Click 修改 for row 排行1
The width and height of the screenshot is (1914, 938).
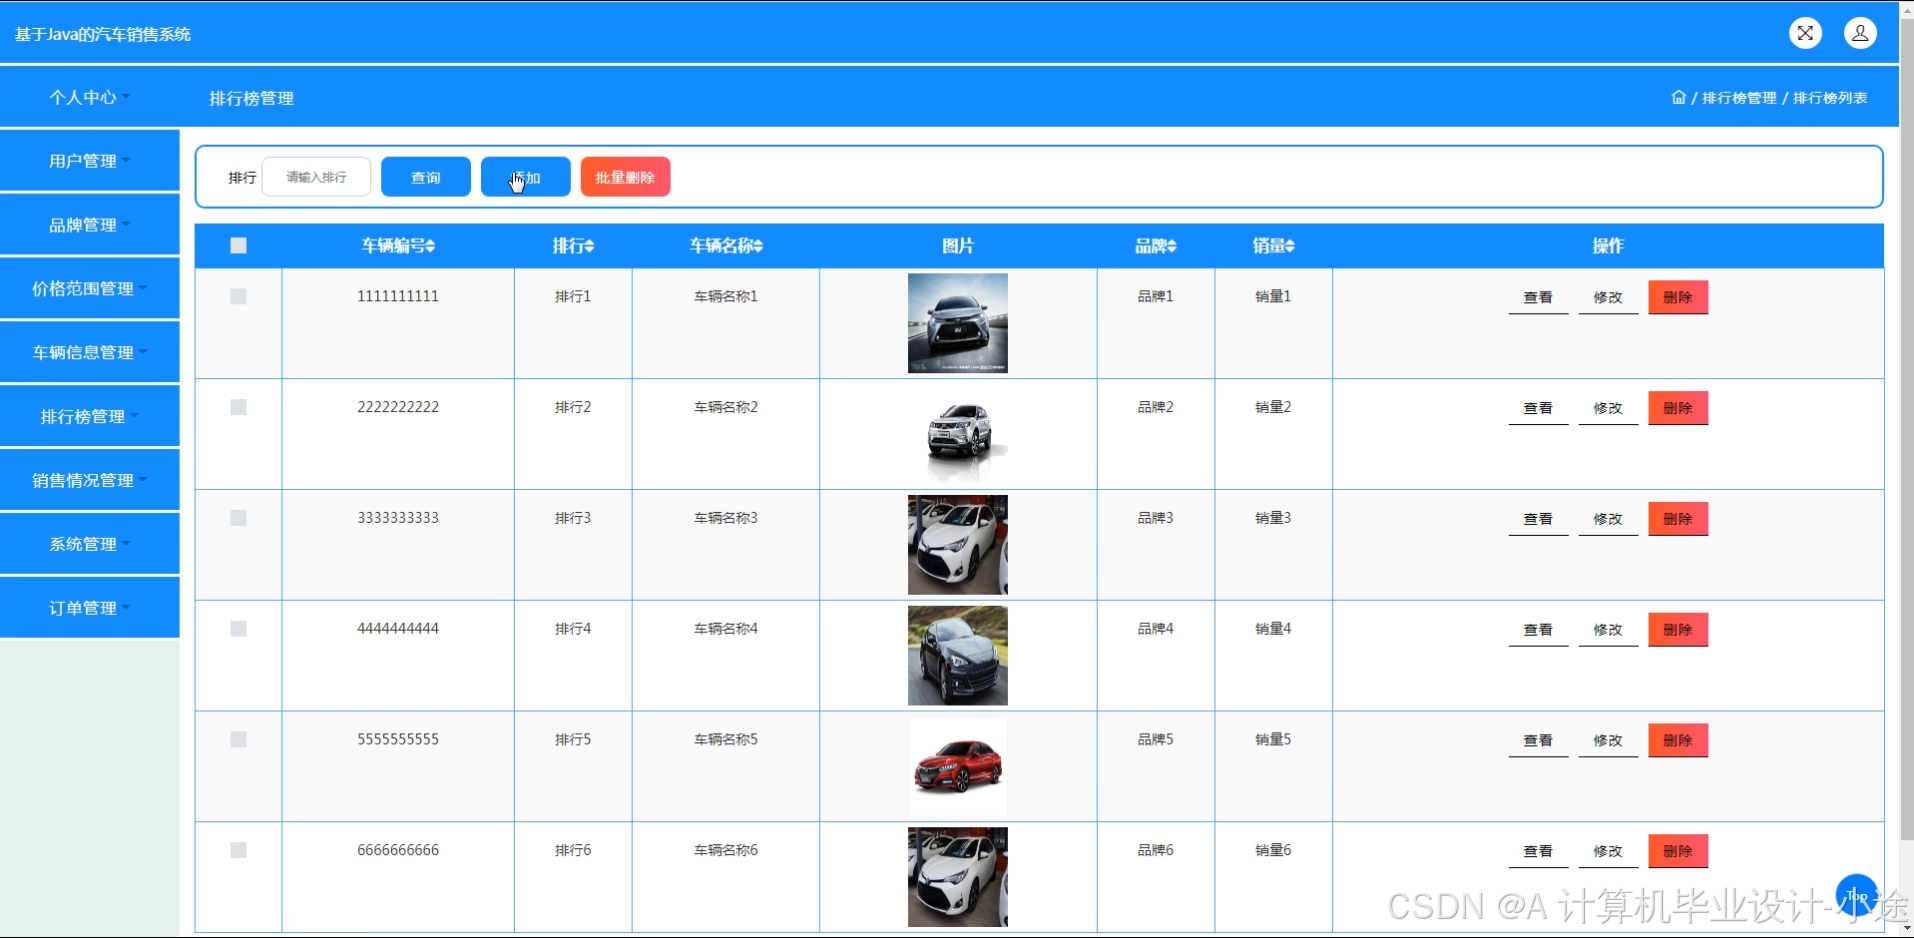click(x=1608, y=298)
